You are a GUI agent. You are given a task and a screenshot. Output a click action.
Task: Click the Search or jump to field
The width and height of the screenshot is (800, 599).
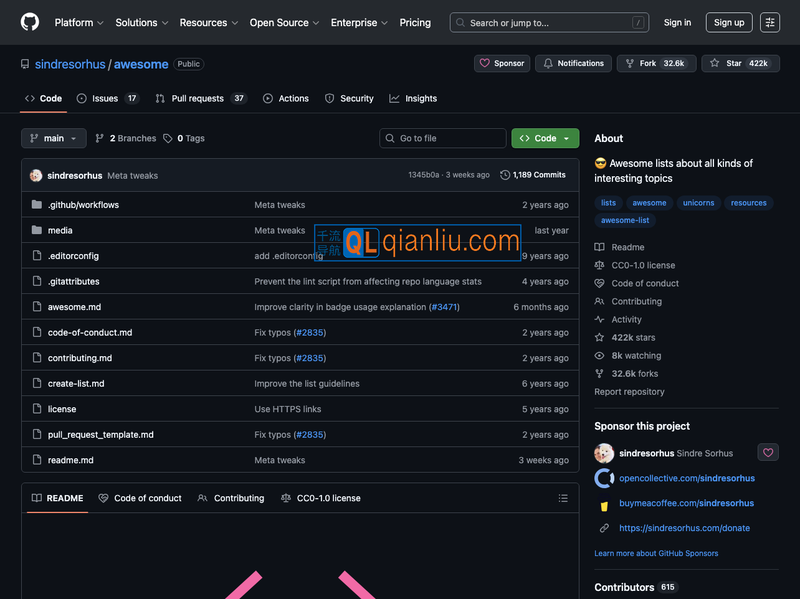pos(549,22)
